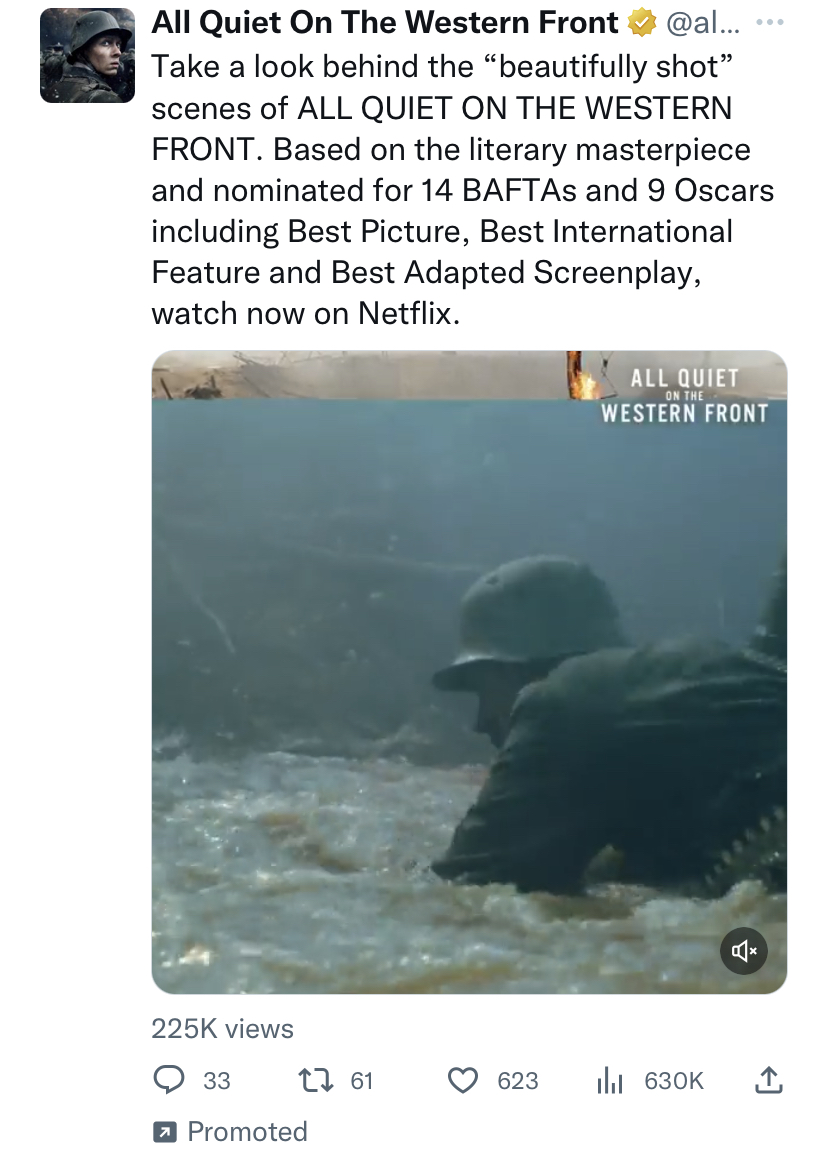The width and height of the screenshot is (828, 1166).
Task: Click the retweet count 61
Action: coord(361,1081)
